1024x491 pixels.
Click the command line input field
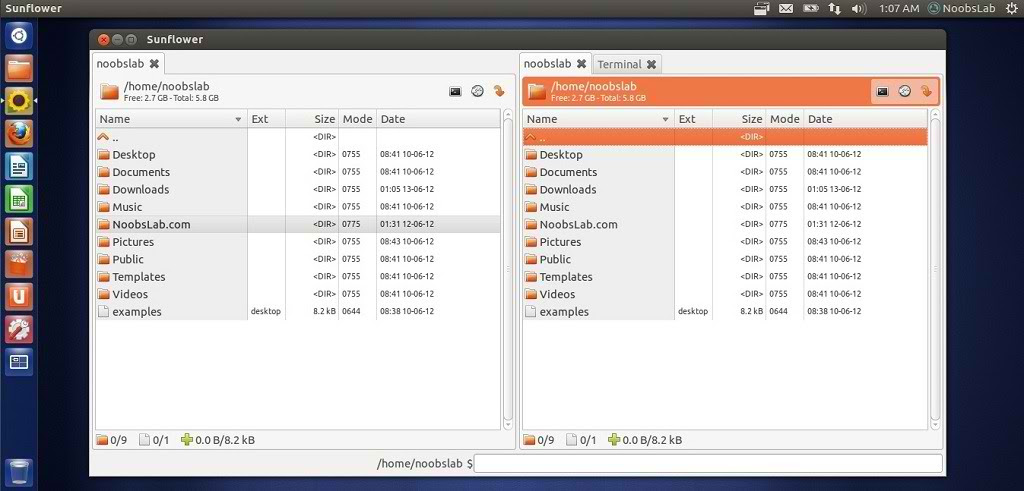[x=709, y=464]
